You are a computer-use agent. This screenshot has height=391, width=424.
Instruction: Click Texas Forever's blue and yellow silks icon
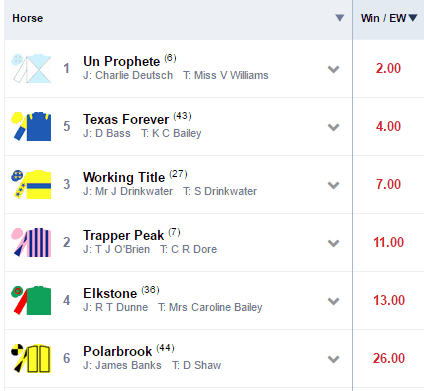click(31, 126)
